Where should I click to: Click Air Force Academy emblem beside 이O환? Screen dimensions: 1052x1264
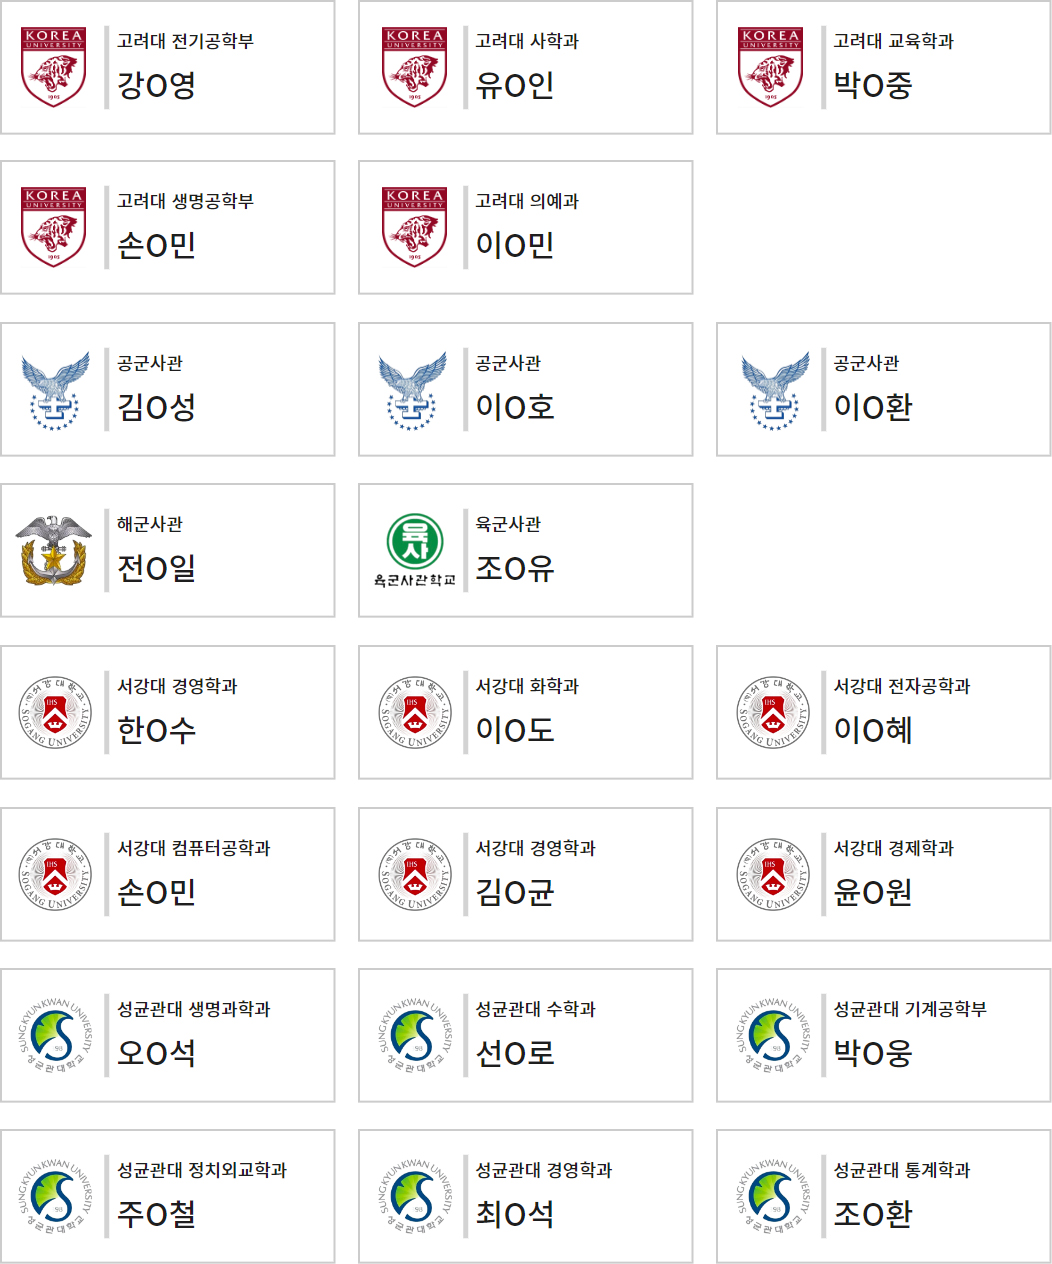772,390
